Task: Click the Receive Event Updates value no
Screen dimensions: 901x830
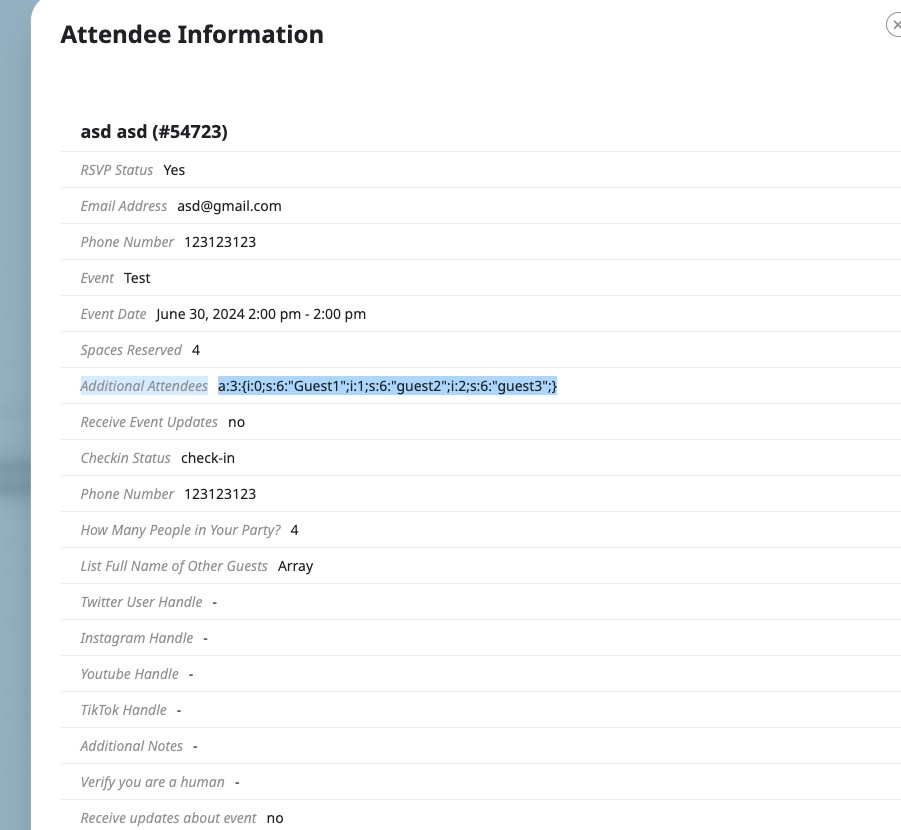Action: click(236, 422)
